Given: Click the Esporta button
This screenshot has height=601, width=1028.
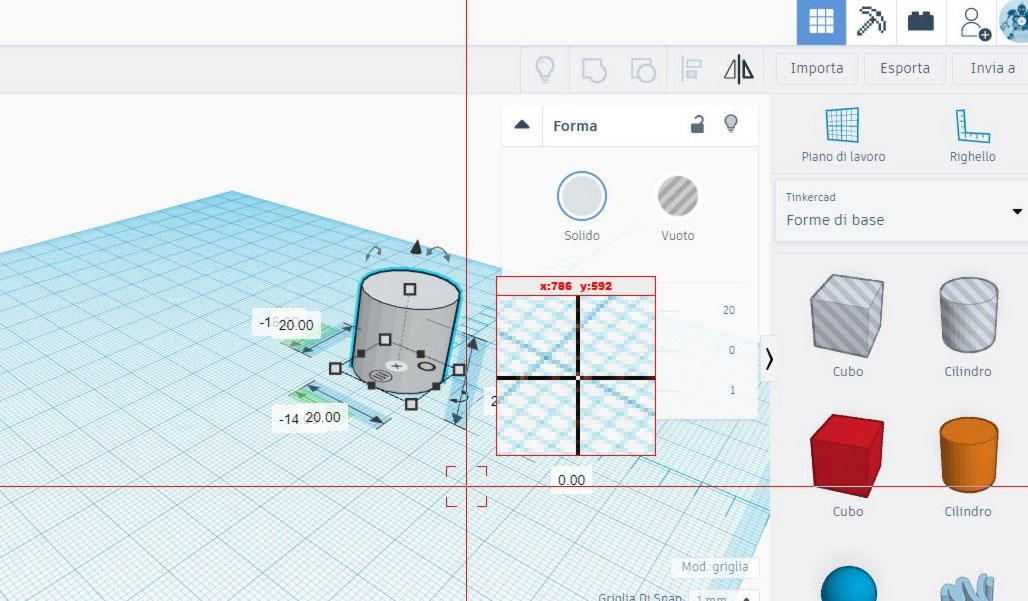Looking at the screenshot, I should 904,68.
